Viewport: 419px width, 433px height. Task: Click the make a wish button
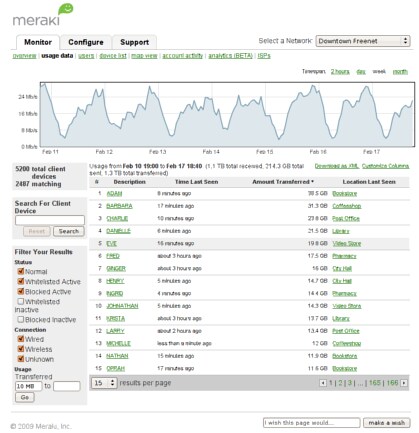pyautogui.click(x=387, y=423)
